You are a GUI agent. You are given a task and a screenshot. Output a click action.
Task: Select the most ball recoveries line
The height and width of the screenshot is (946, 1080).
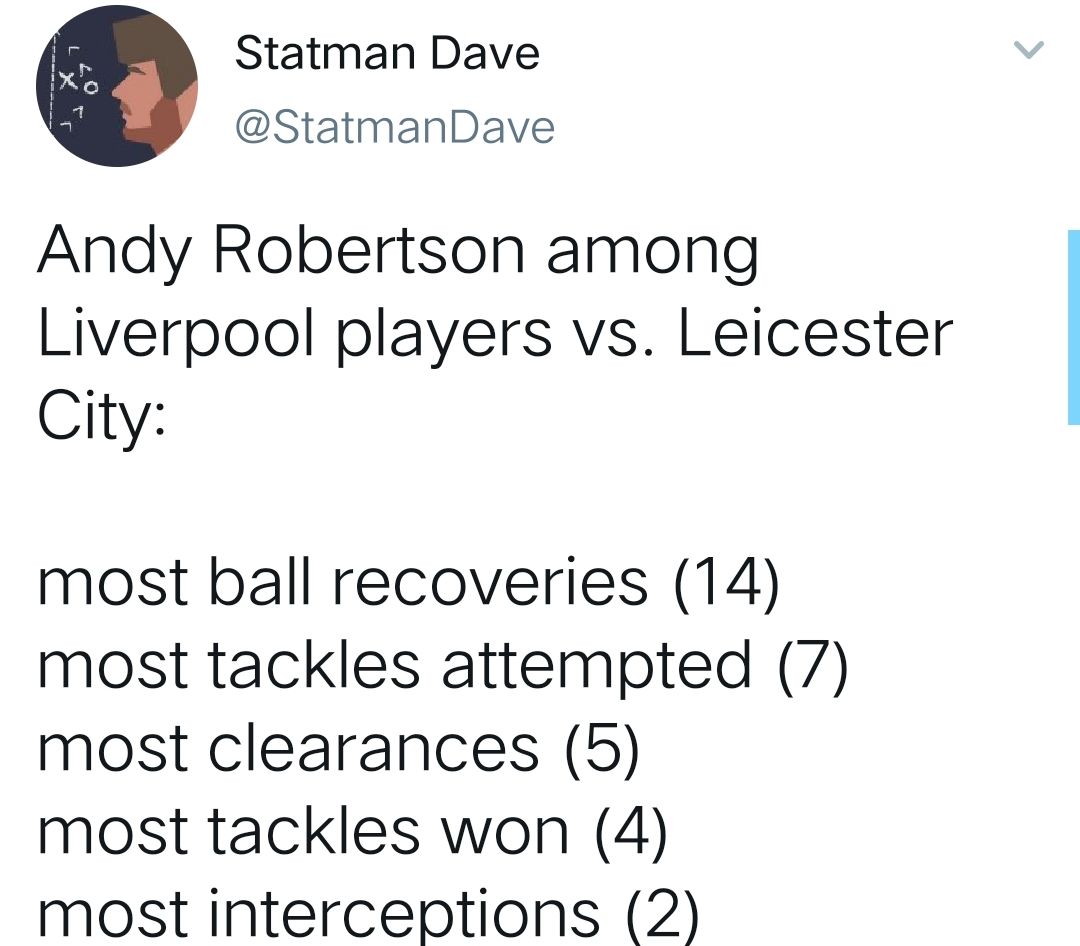[x=408, y=583]
